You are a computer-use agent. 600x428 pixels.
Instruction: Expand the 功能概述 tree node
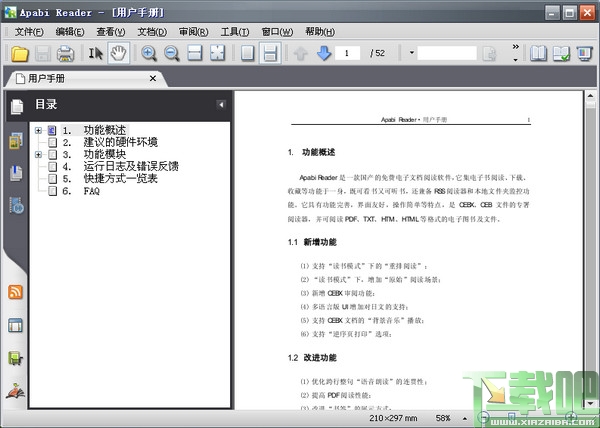pyautogui.click(x=38, y=130)
